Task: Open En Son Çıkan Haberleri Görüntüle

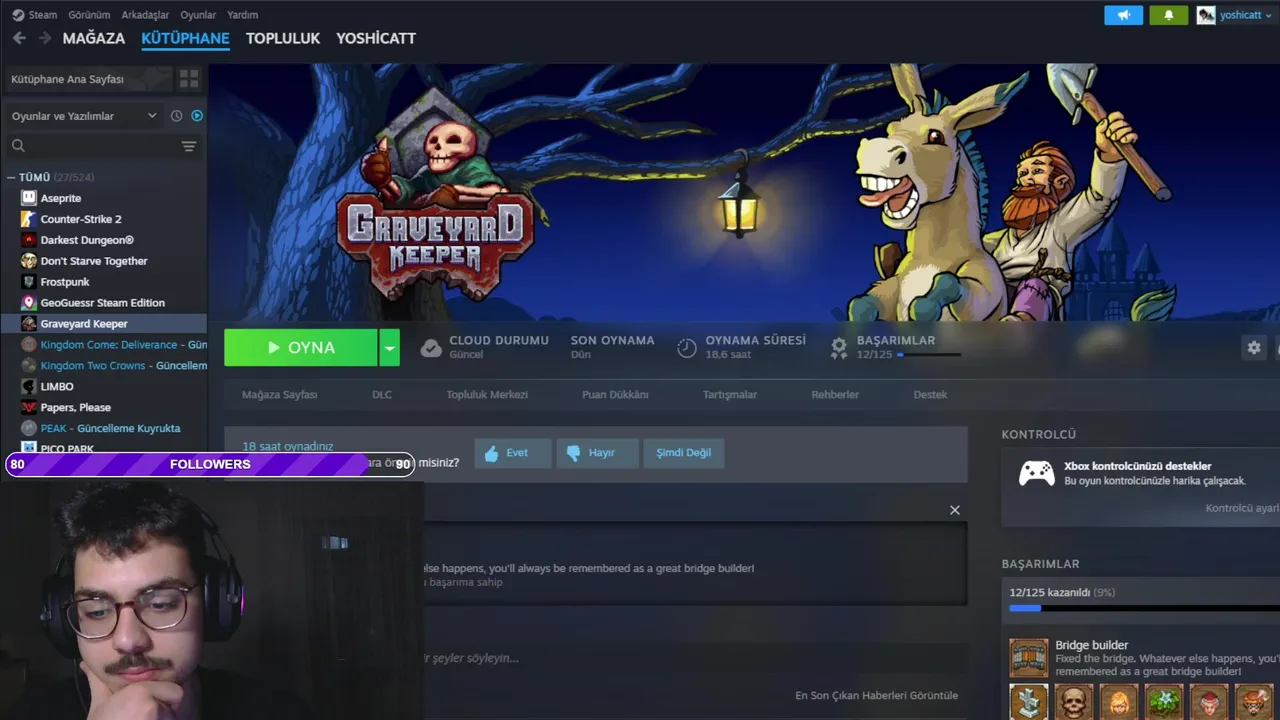Action: pos(876,695)
